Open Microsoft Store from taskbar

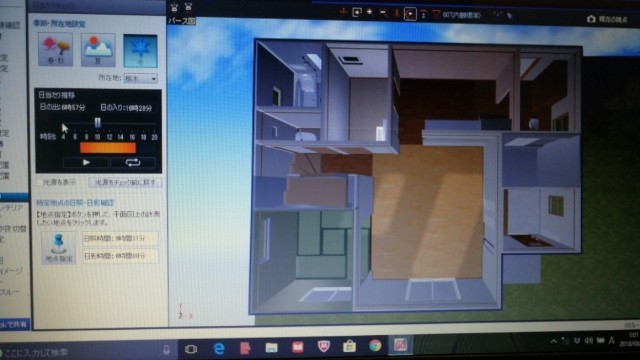349,346
